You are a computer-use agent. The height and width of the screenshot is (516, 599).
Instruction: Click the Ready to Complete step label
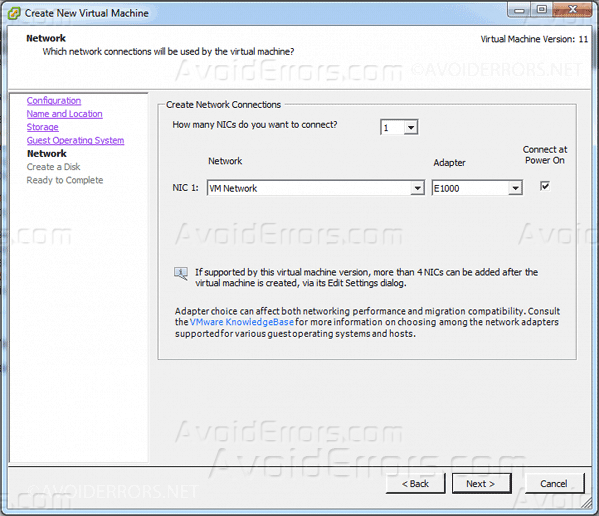click(x=65, y=180)
